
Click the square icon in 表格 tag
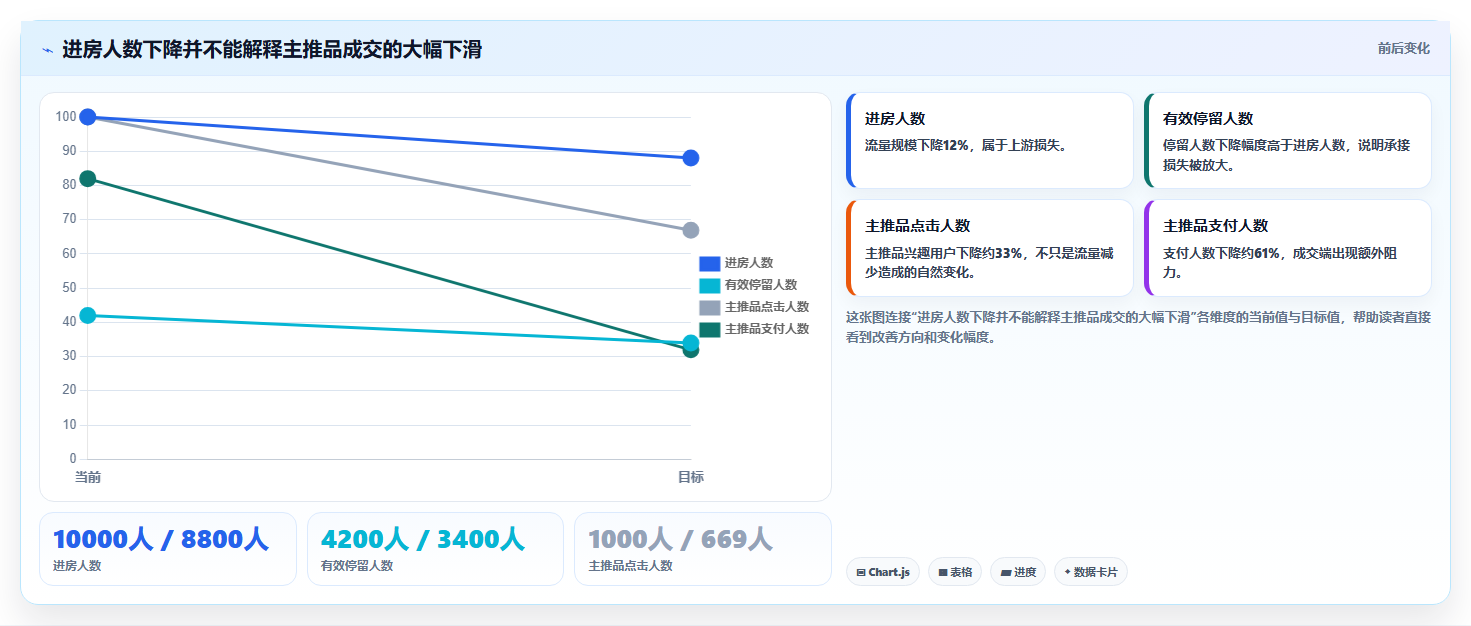(943, 573)
